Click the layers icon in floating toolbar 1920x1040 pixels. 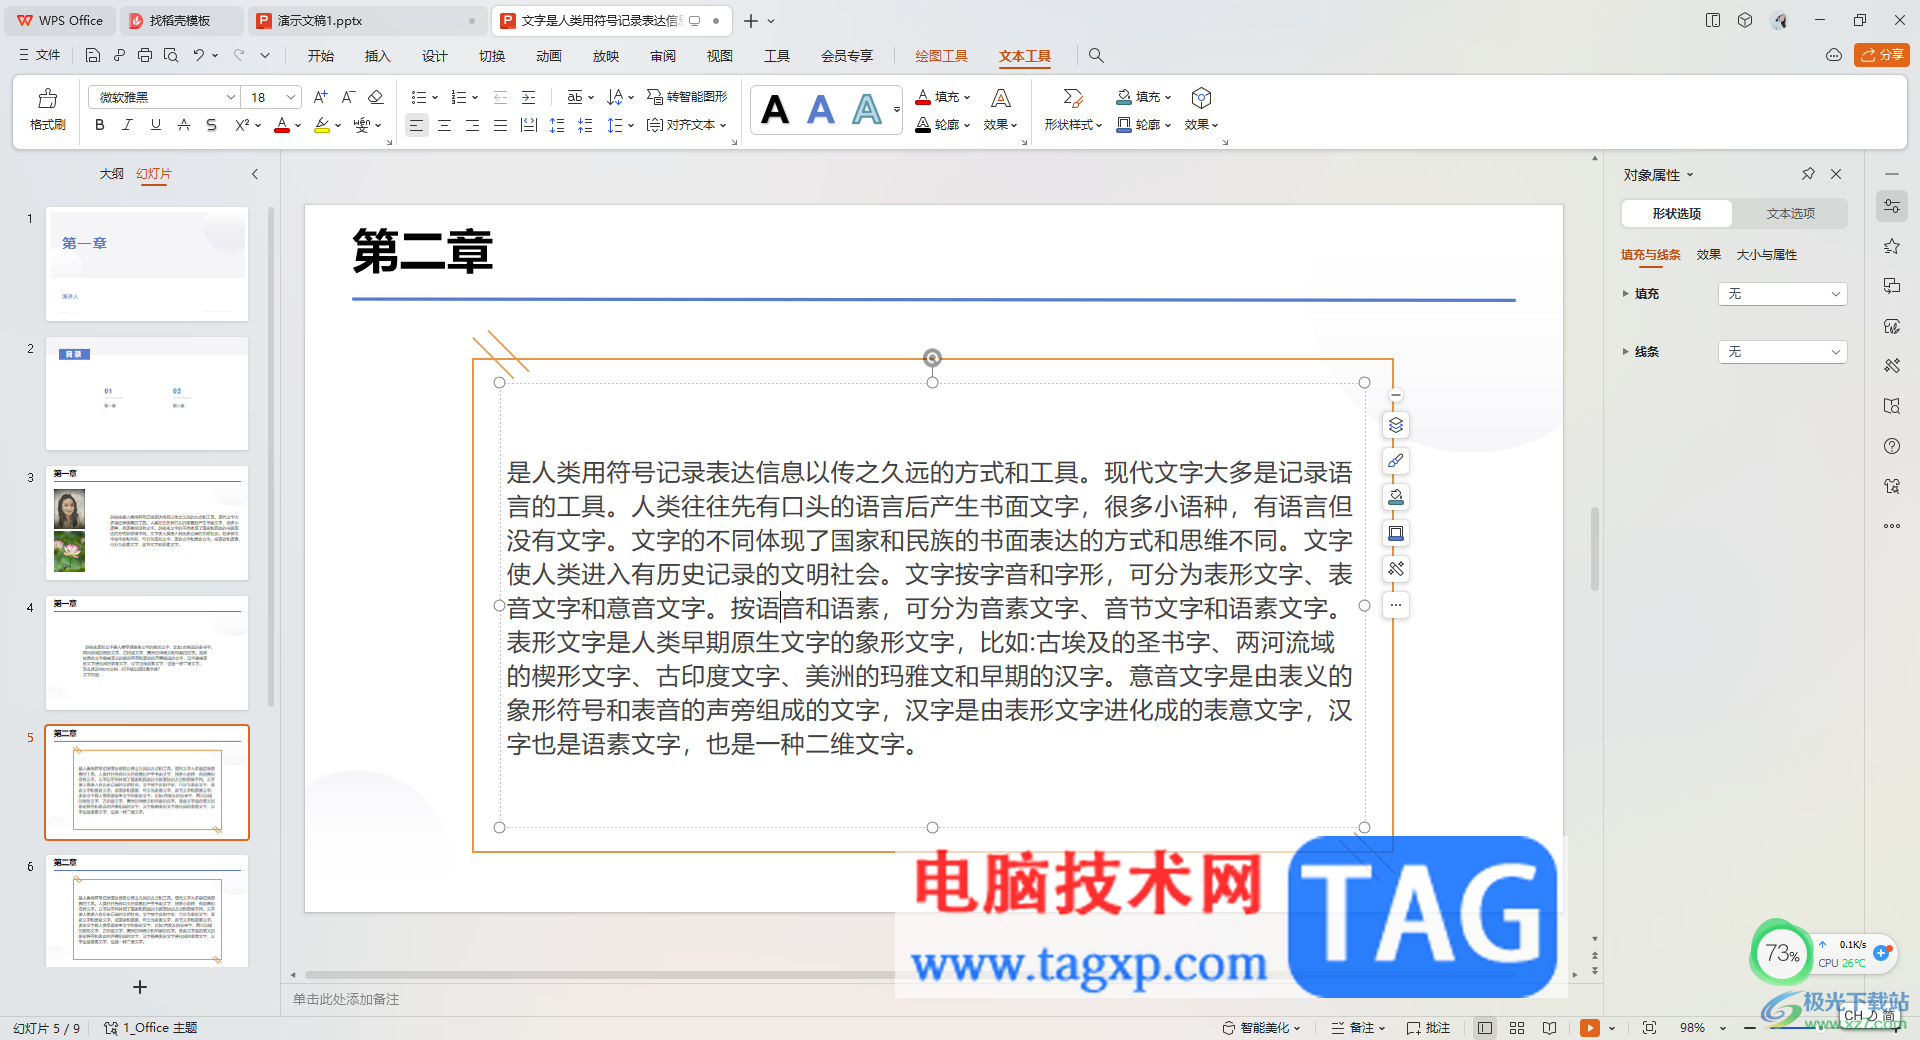pyautogui.click(x=1396, y=425)
